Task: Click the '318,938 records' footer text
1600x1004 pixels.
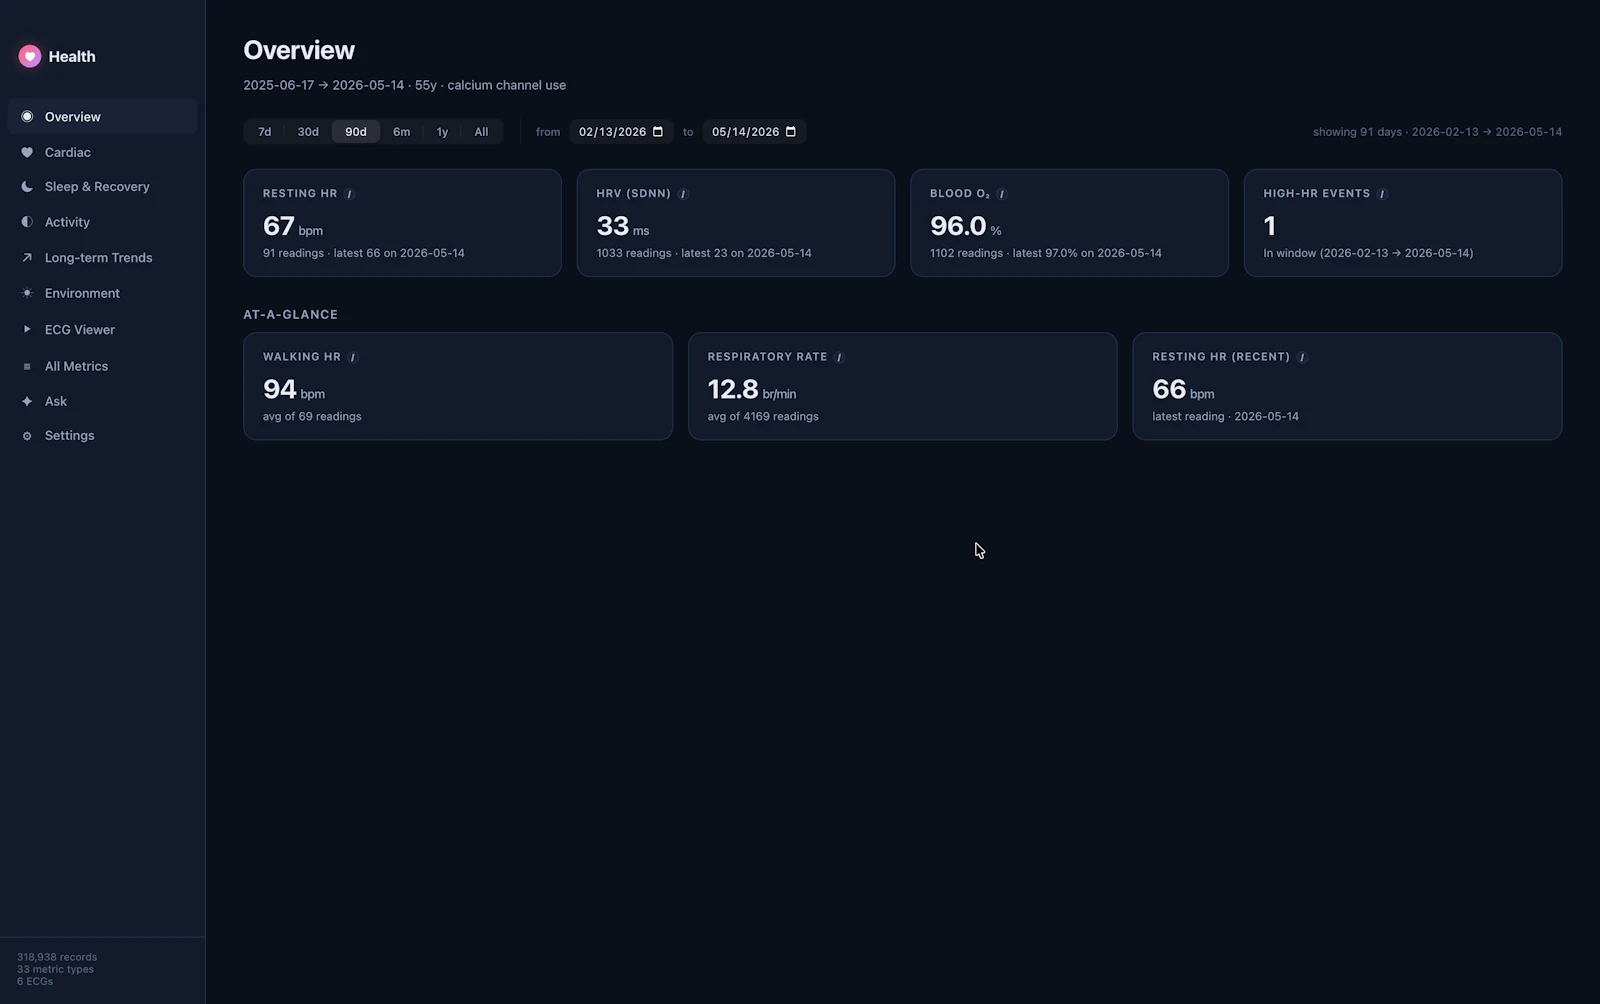Action: 57,957
